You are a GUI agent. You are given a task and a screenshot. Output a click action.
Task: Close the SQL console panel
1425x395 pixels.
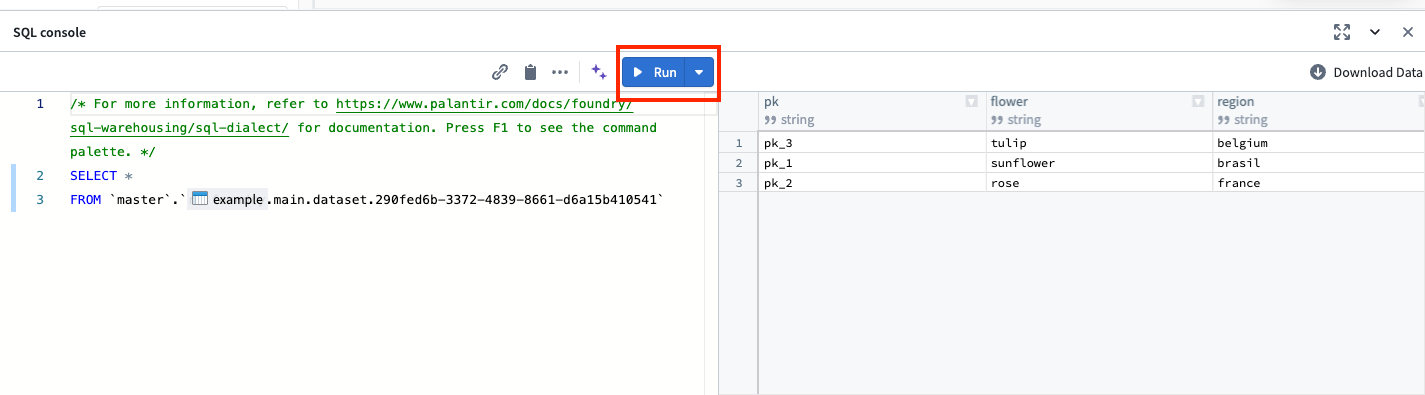click(1407, 32)
